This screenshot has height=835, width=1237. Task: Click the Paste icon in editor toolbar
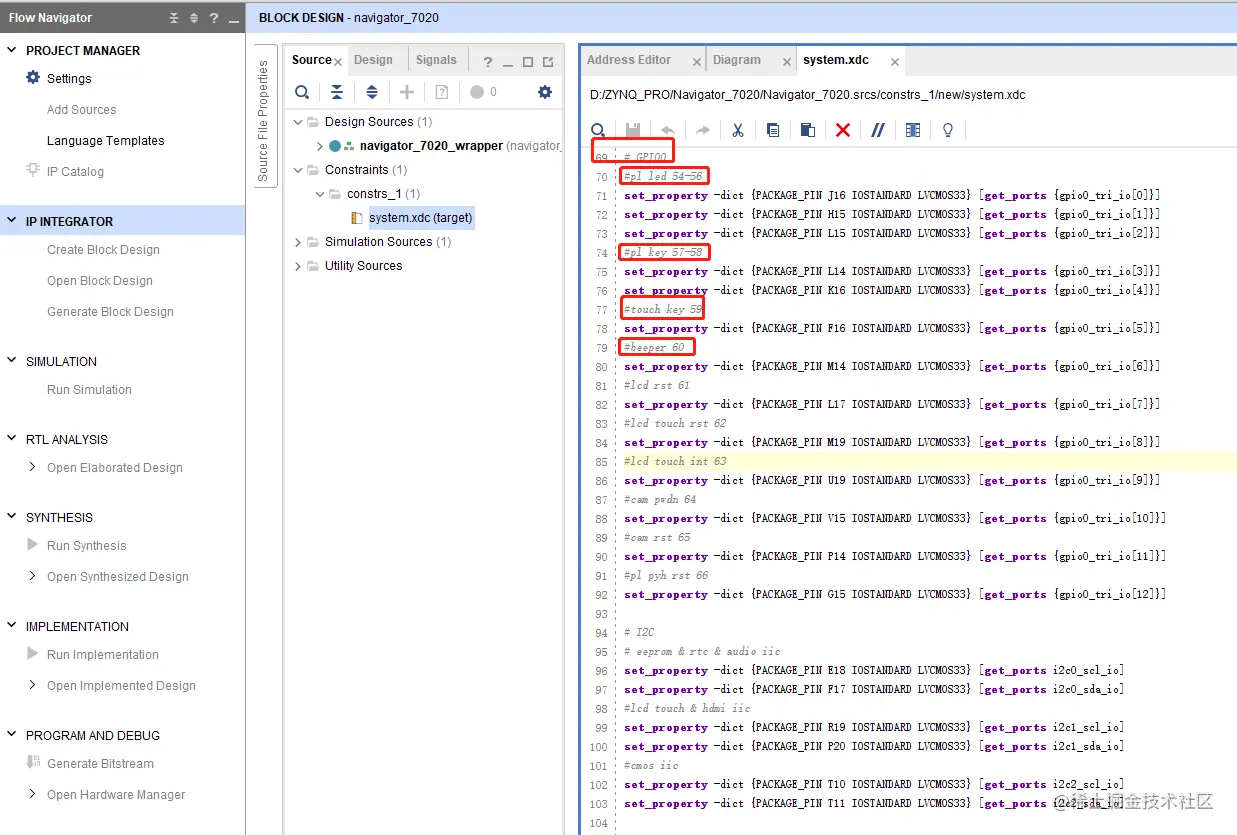tap(808, 130)
